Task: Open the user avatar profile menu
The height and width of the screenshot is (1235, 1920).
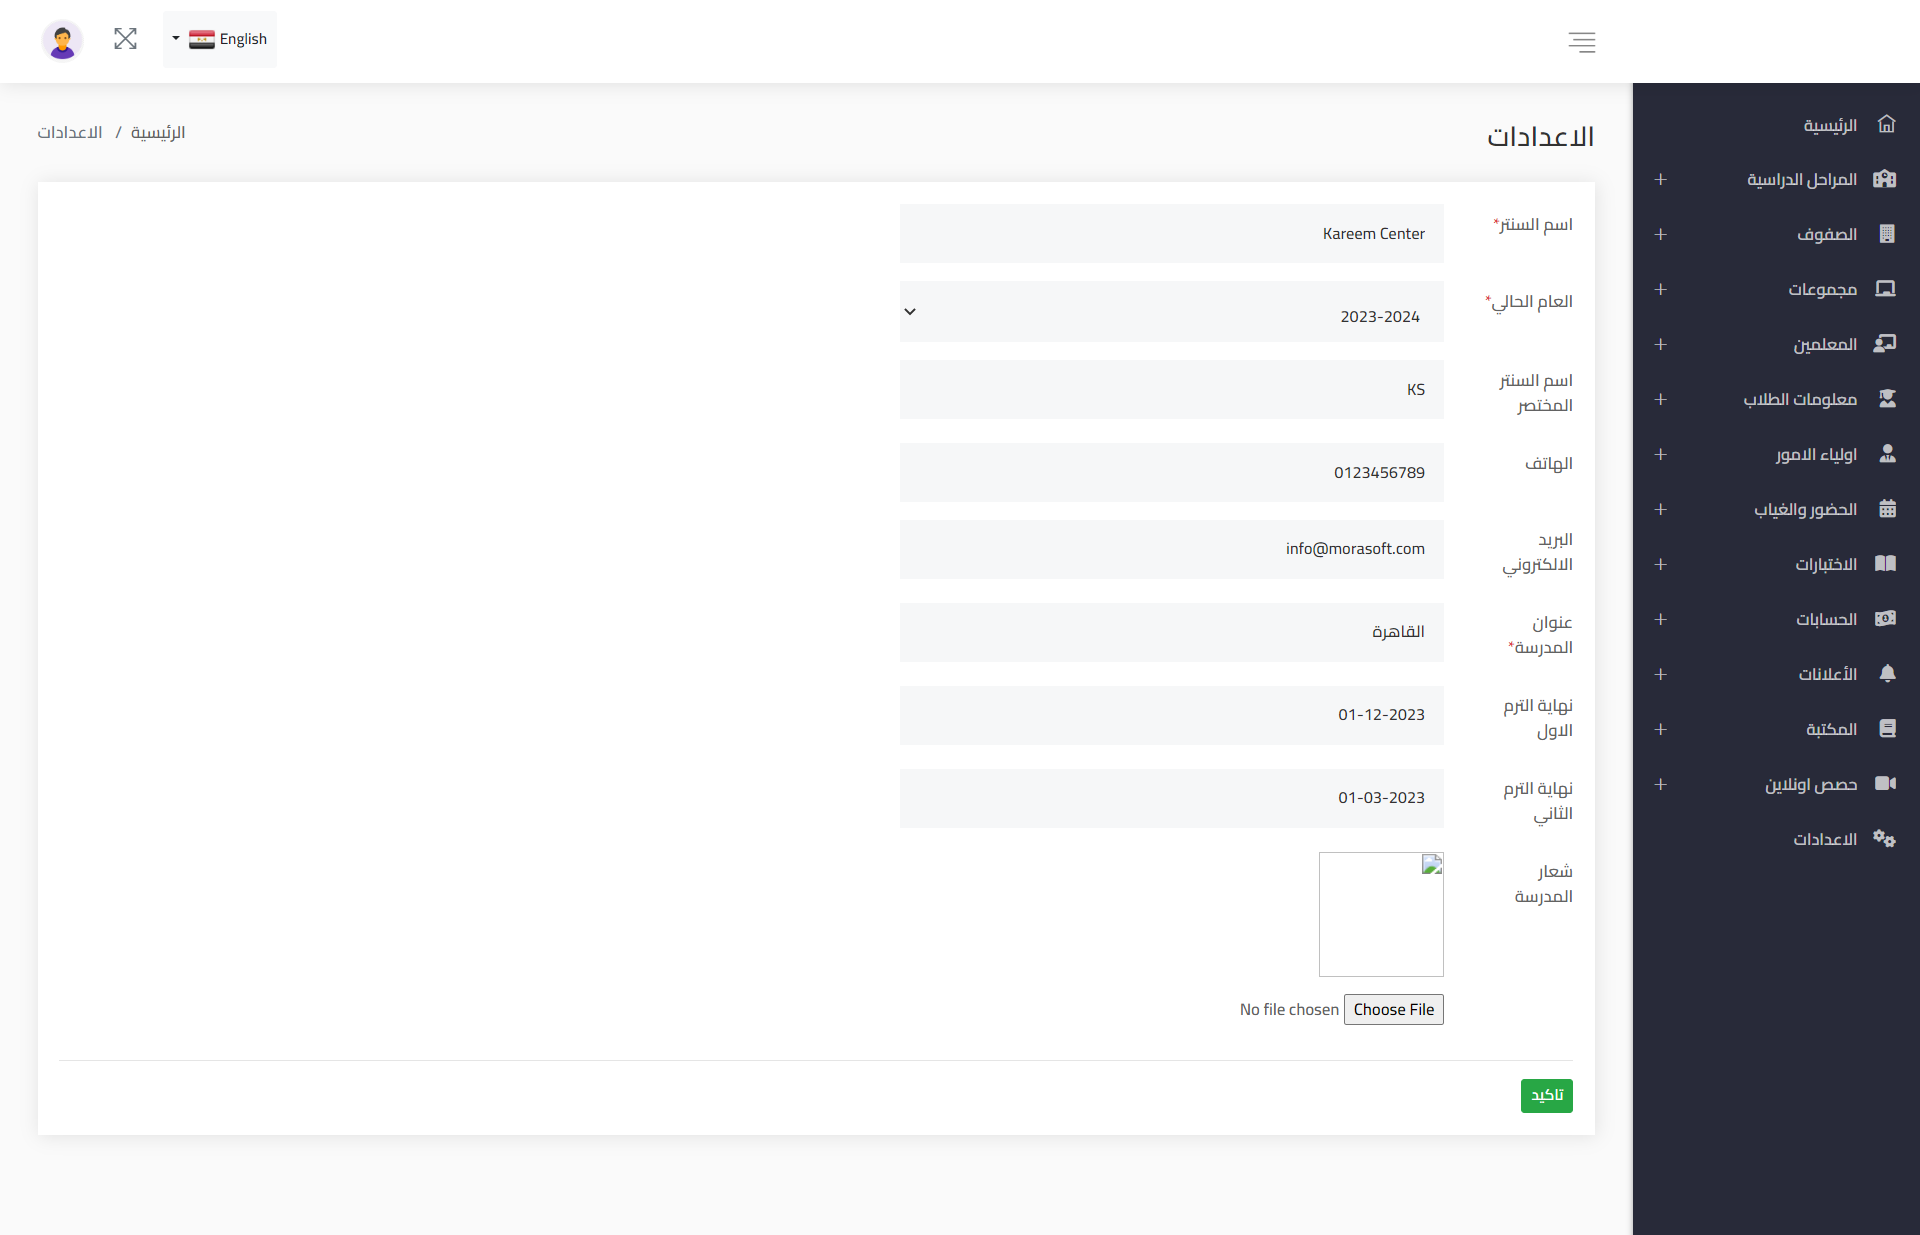Action: coord(62,40)
